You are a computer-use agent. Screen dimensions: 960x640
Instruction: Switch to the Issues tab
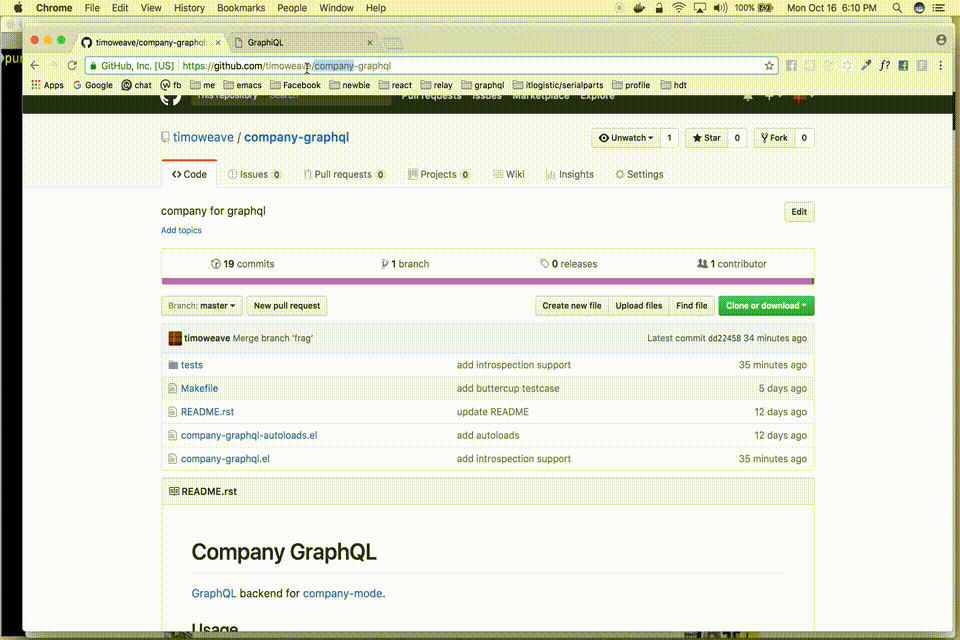coord(254,175)
